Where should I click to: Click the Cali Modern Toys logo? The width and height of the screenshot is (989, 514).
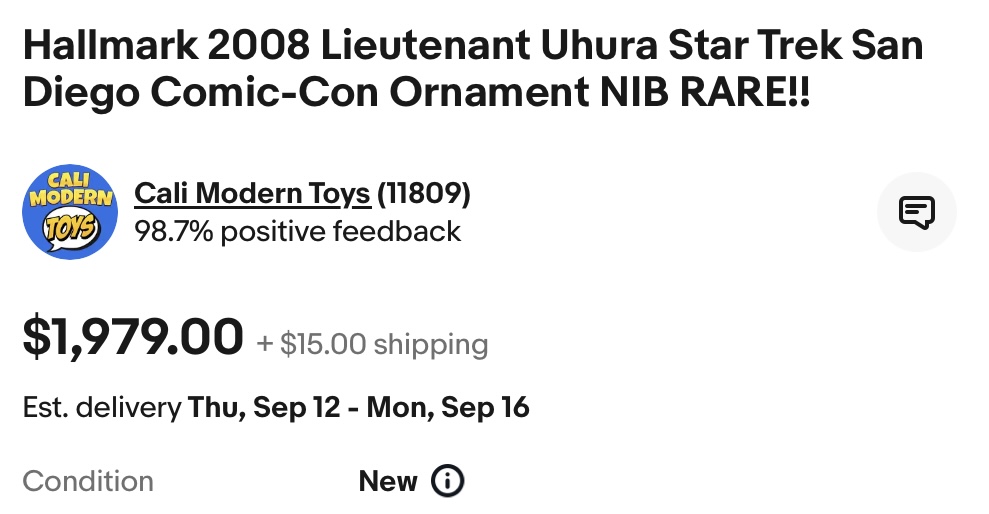(70, 211)
